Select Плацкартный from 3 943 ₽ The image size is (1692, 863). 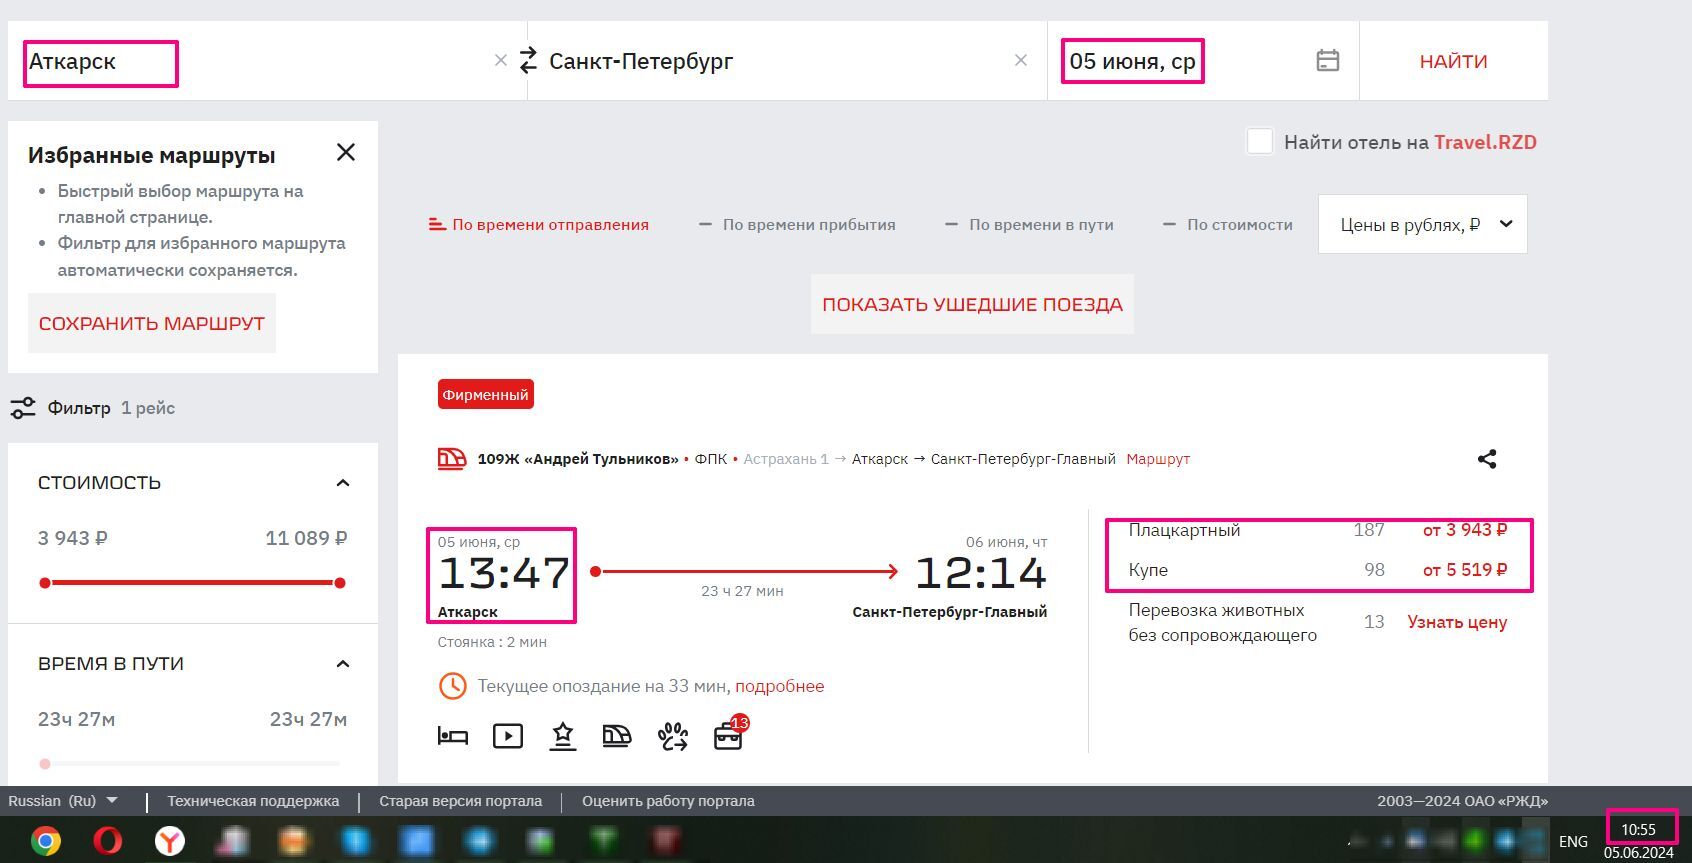coord(1318,530)
